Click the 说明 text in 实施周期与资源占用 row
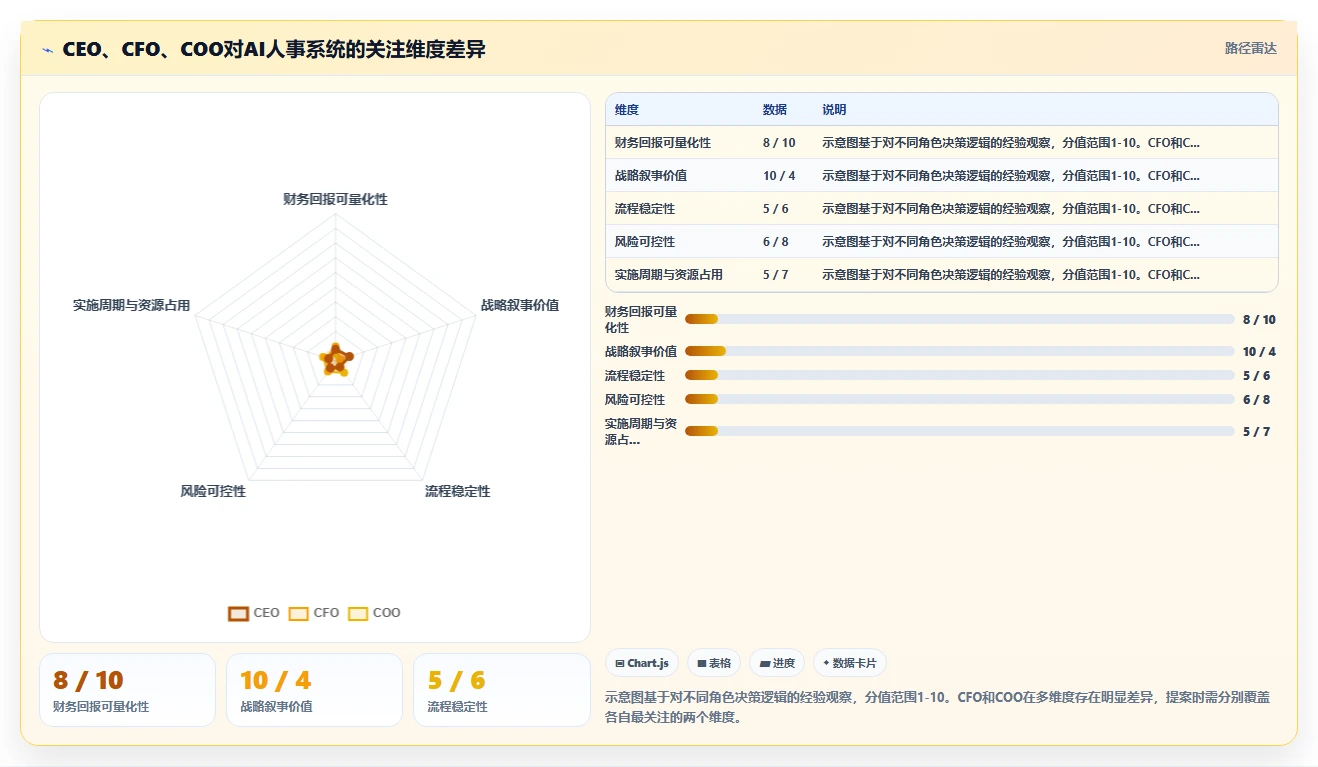Image resolution: width=1318 pixels, height=767 pixels. tap(1011, 275)
